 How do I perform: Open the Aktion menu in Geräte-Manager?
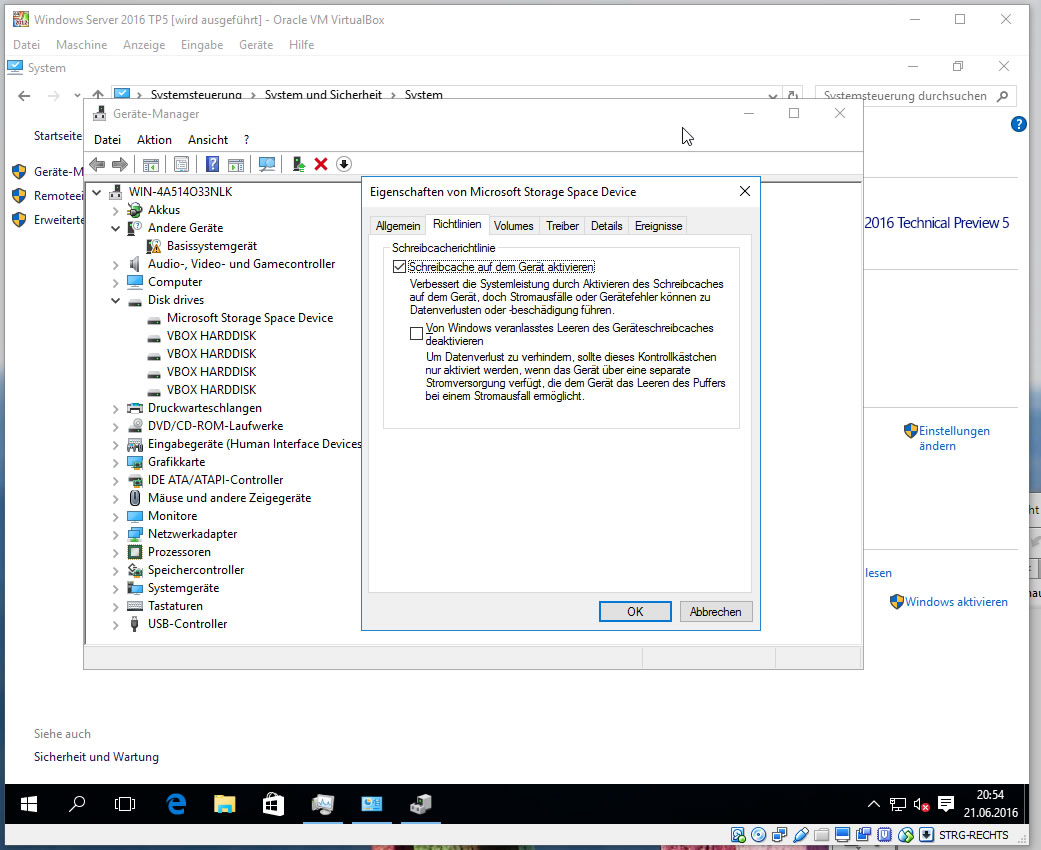pyautogui.click(x=154, y=139)
